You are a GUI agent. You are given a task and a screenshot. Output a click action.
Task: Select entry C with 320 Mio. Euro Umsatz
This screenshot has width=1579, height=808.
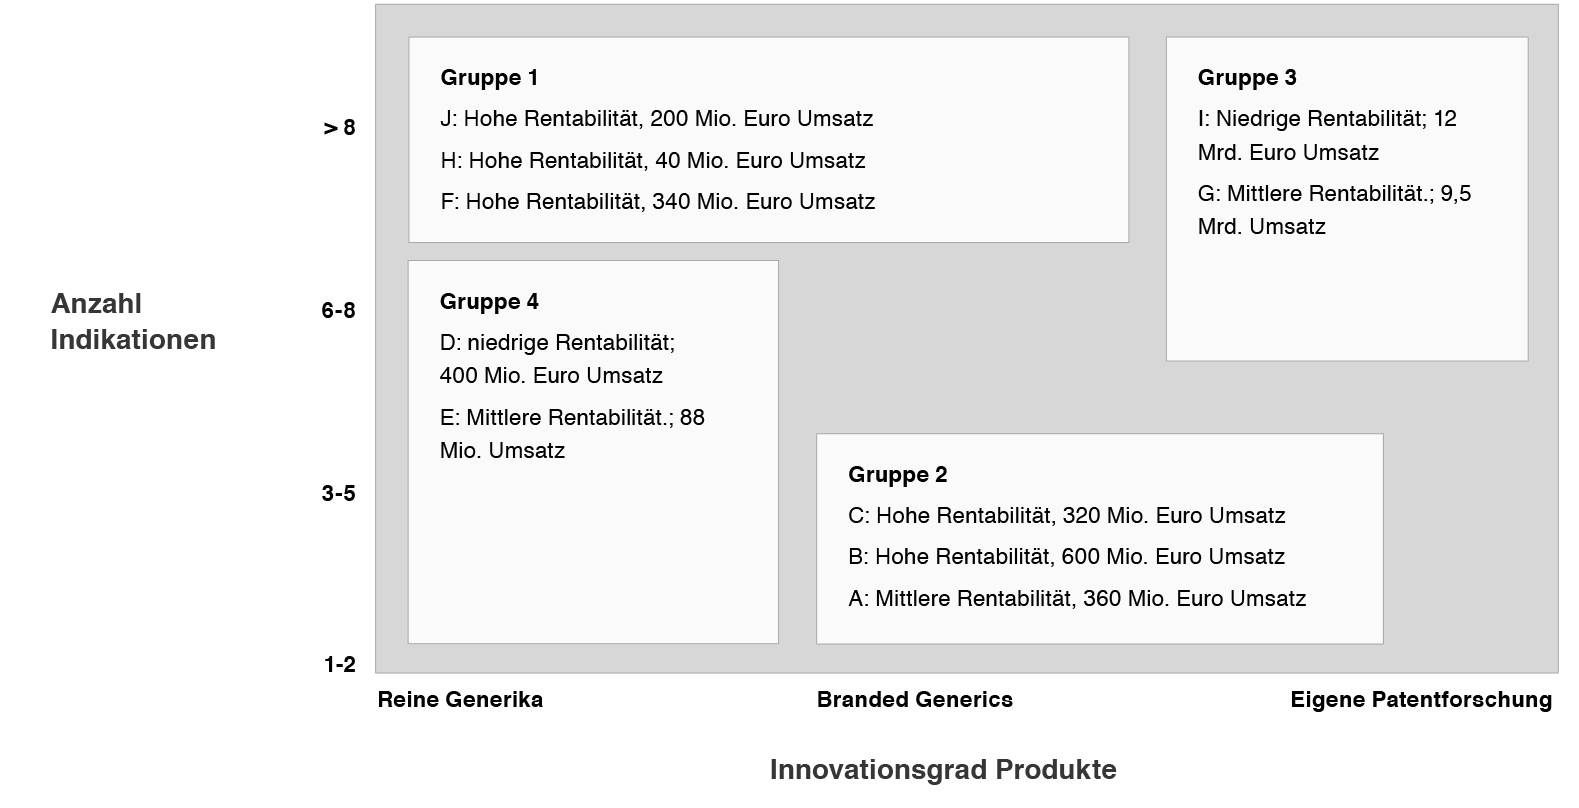point(1066,516)
